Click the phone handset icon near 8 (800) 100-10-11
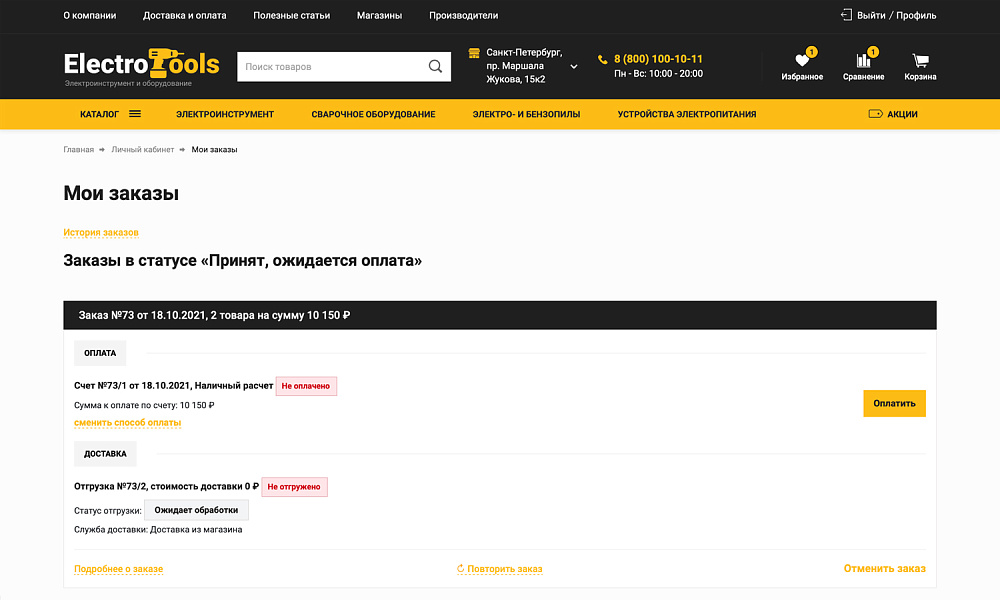1000x600 pixels. [601, 58]
